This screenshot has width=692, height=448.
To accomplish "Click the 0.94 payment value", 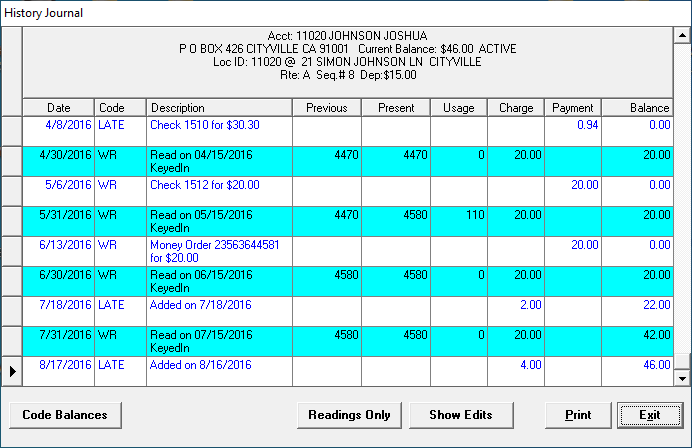I will coord(587,125).
